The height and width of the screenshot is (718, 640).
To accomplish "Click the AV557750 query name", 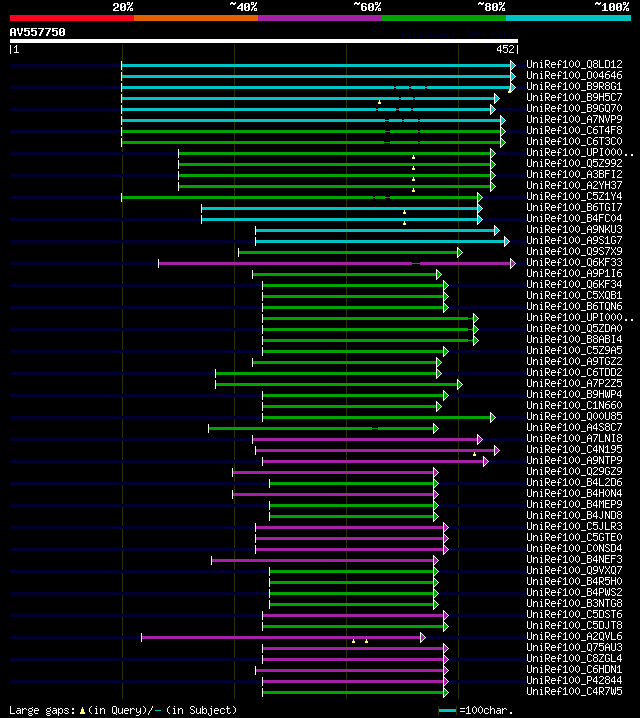I will pyautogui.click(x=38, y=32).
